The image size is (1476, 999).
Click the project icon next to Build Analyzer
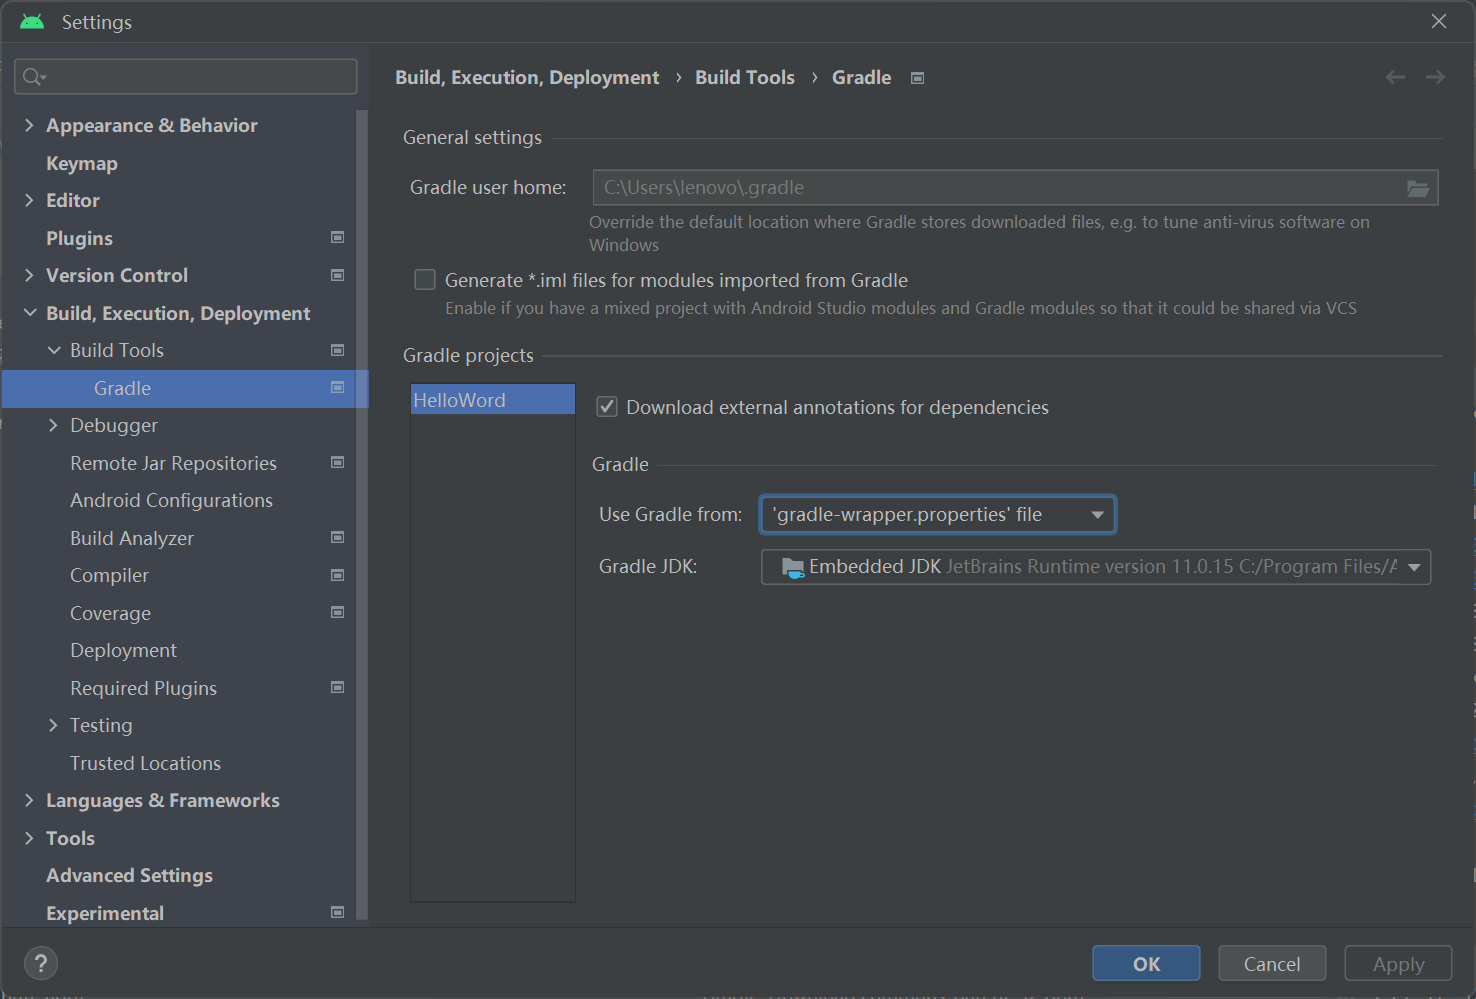click(338, 537)
